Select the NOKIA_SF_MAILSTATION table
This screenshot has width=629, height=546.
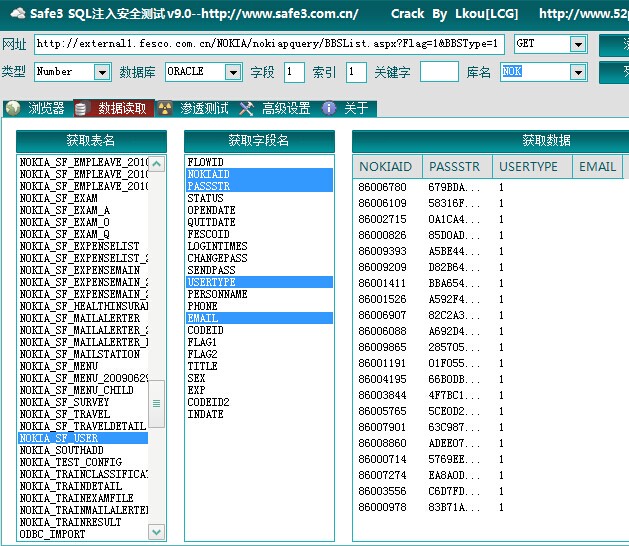point(83,354)
